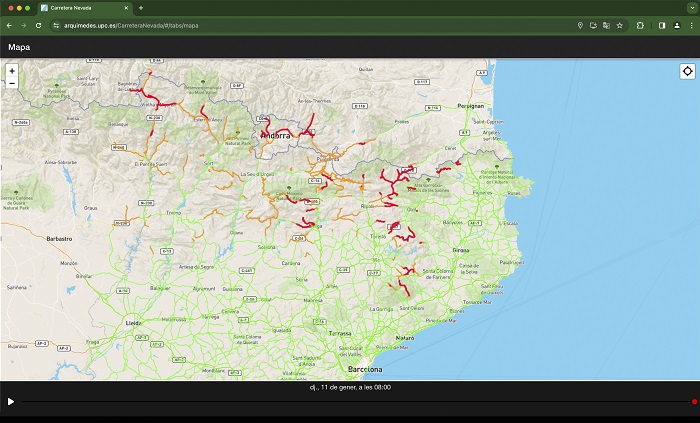Open Chrome side panel
This screenshot has width=700, height=423.
click(x=662, y=25)
